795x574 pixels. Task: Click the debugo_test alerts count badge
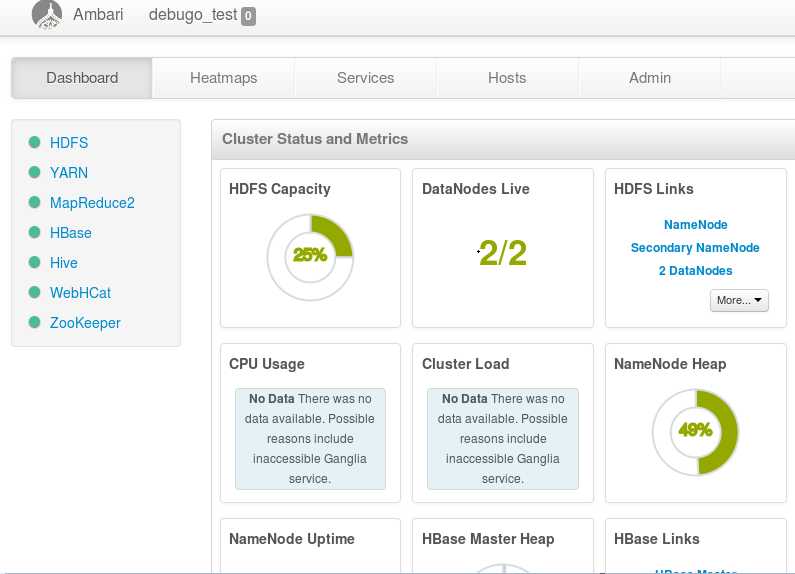pyautogui.click(x=248, y=16)
